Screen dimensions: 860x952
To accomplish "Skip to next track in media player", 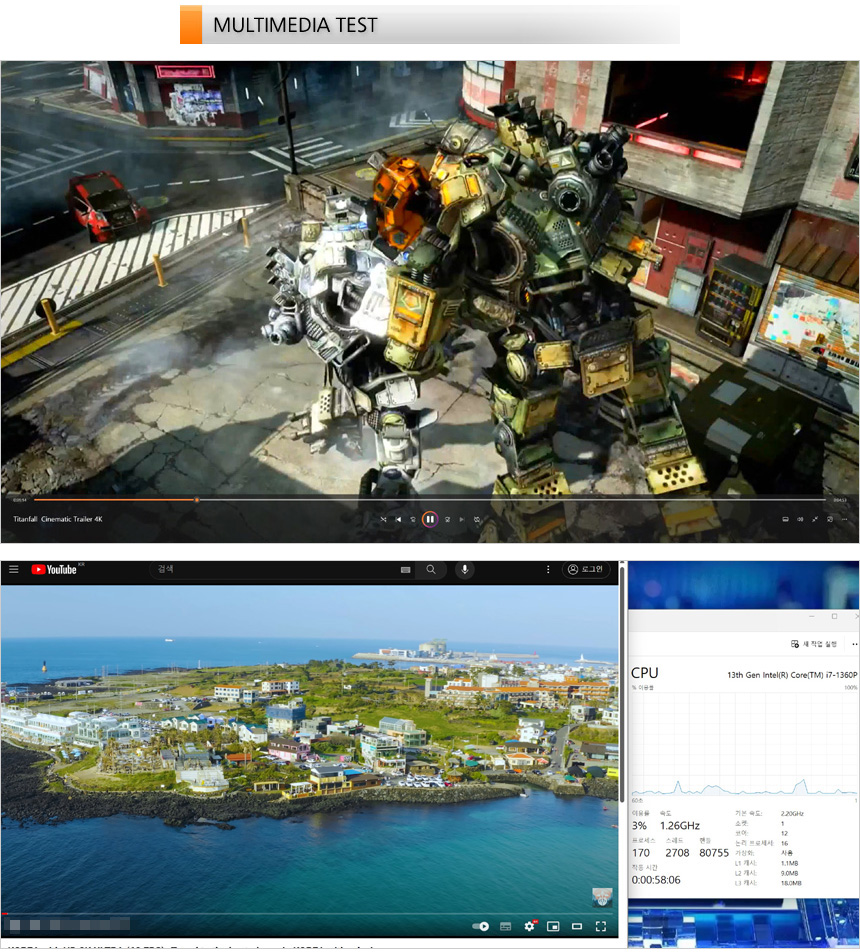I will [x=462, y=519].
